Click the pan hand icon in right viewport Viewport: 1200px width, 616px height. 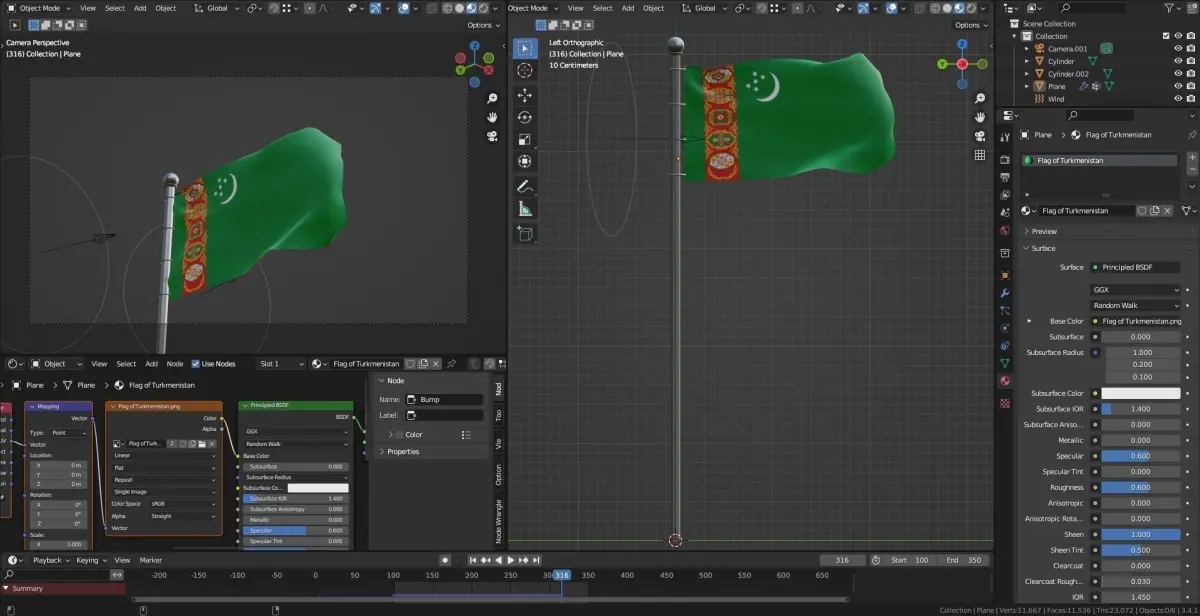coord(980,117)
